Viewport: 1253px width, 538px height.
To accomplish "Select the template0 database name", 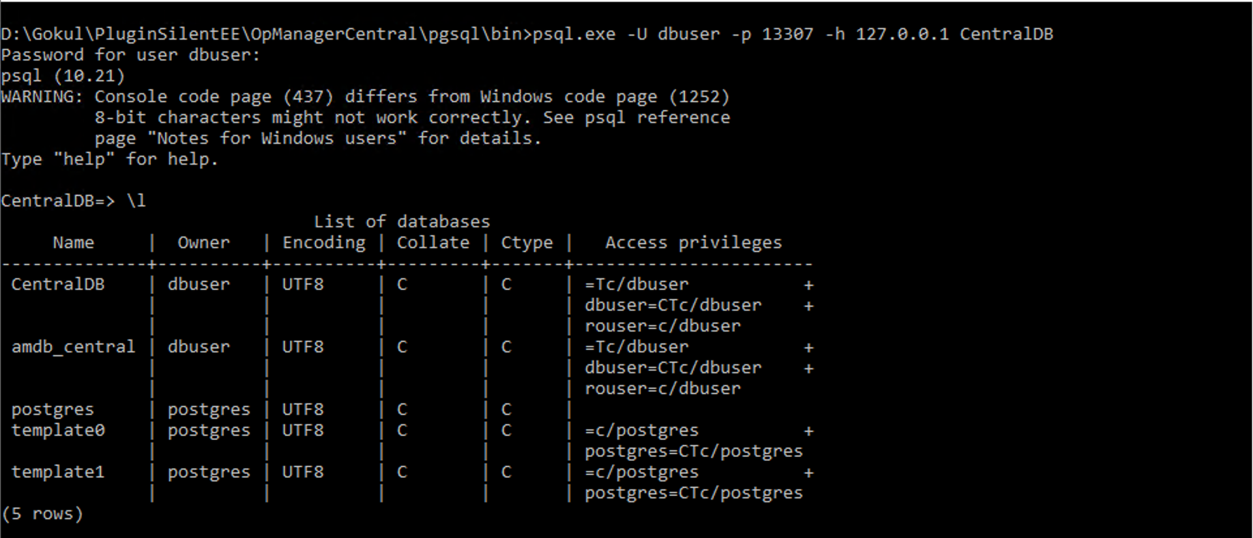I will point(58,430).
